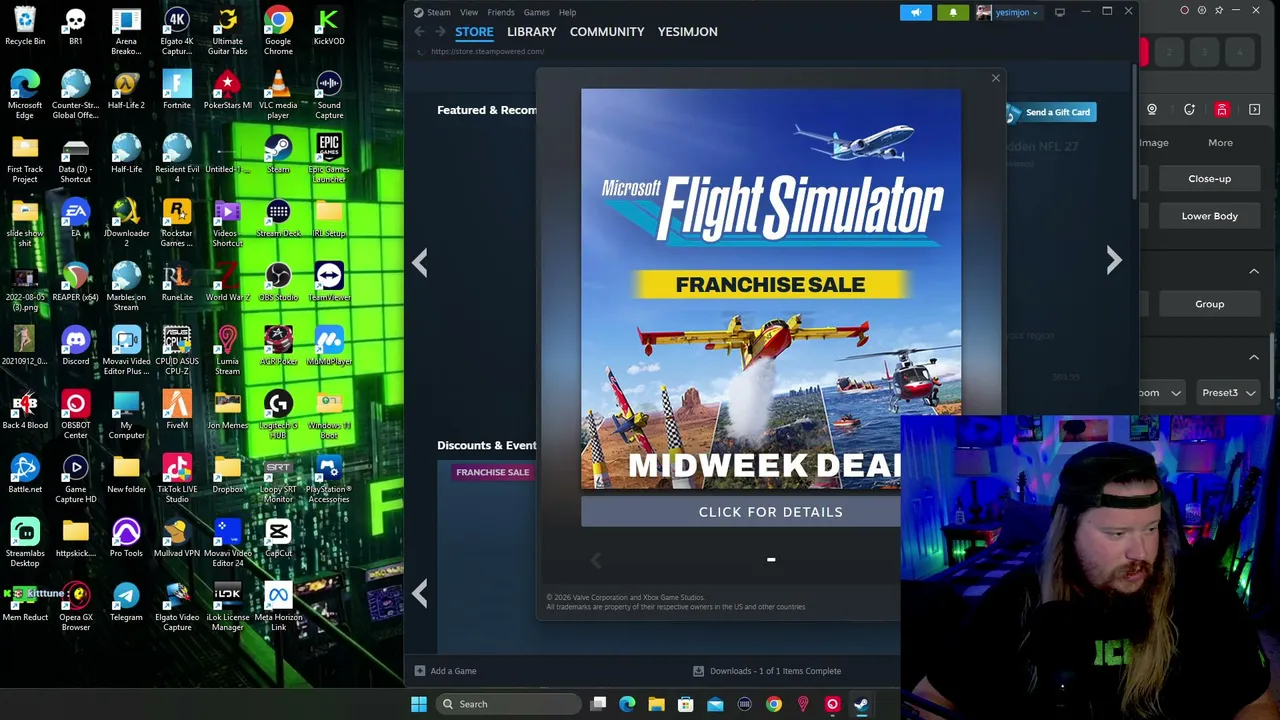Click the taskbar Search box
1280x720 pixels.
coord(508,704)
